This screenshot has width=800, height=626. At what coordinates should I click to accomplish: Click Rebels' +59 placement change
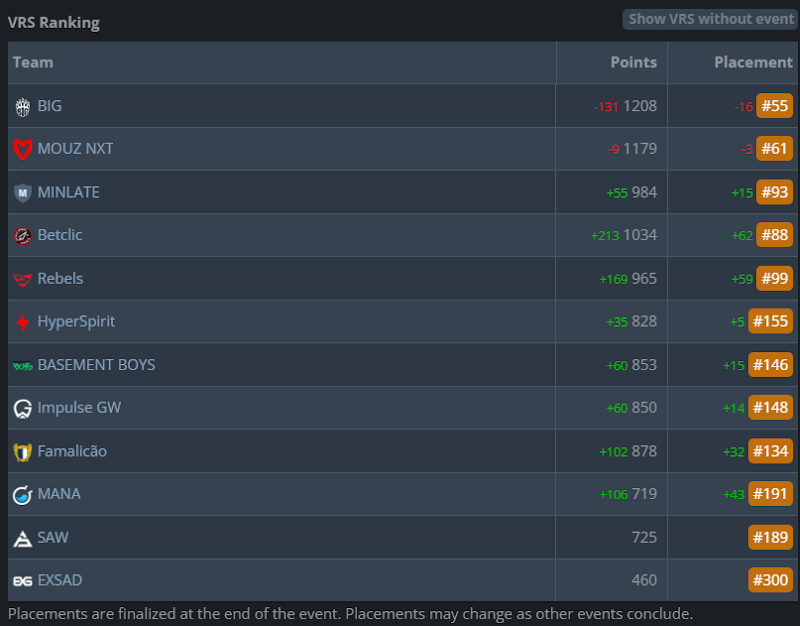pos(742,279)
